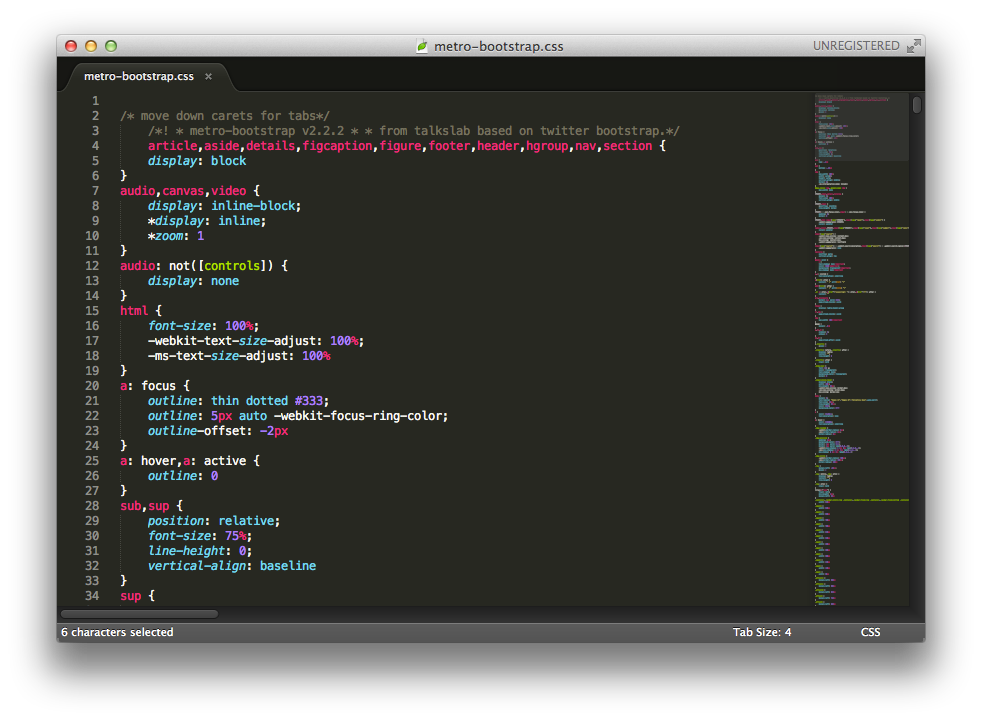Viewport: 982px width, 721px height.
Task: Click 'video' selector on line 7
Action: tap(229, 191)
